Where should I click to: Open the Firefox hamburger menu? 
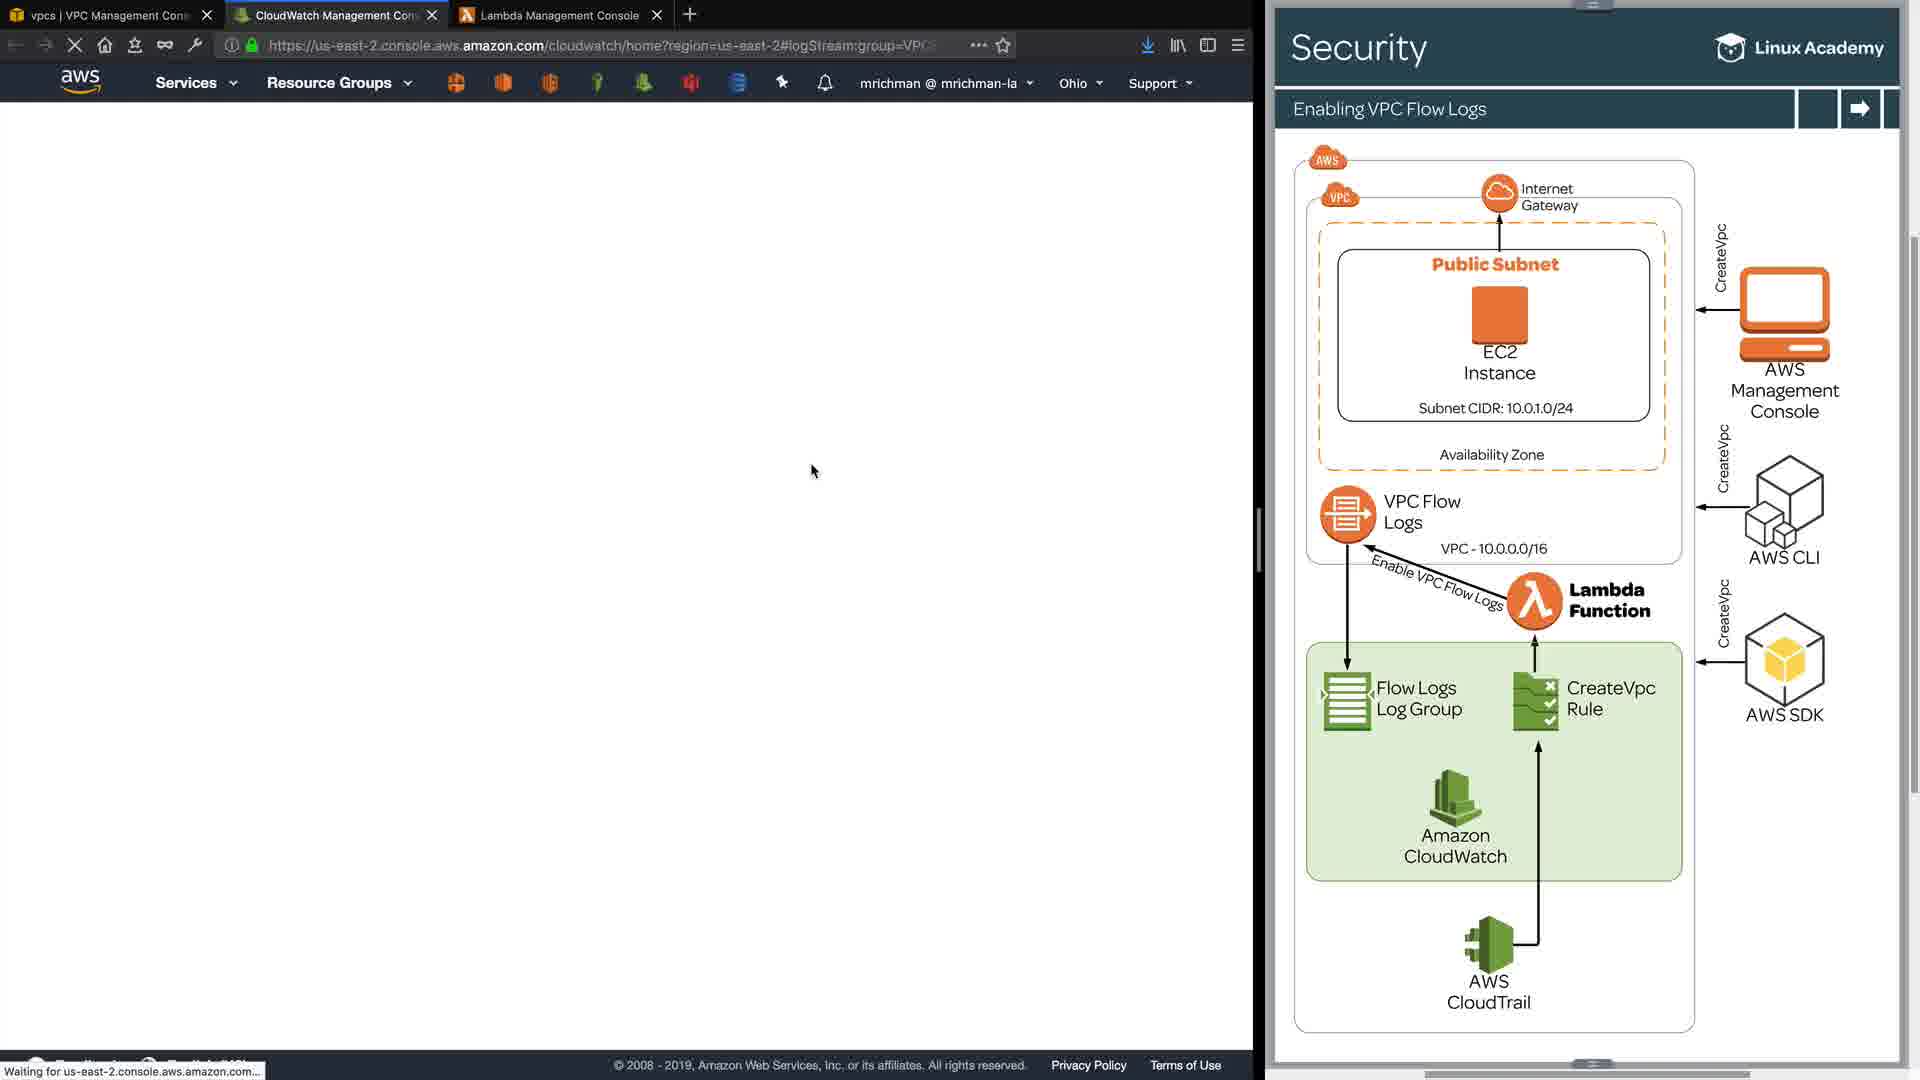point(1238,45)
